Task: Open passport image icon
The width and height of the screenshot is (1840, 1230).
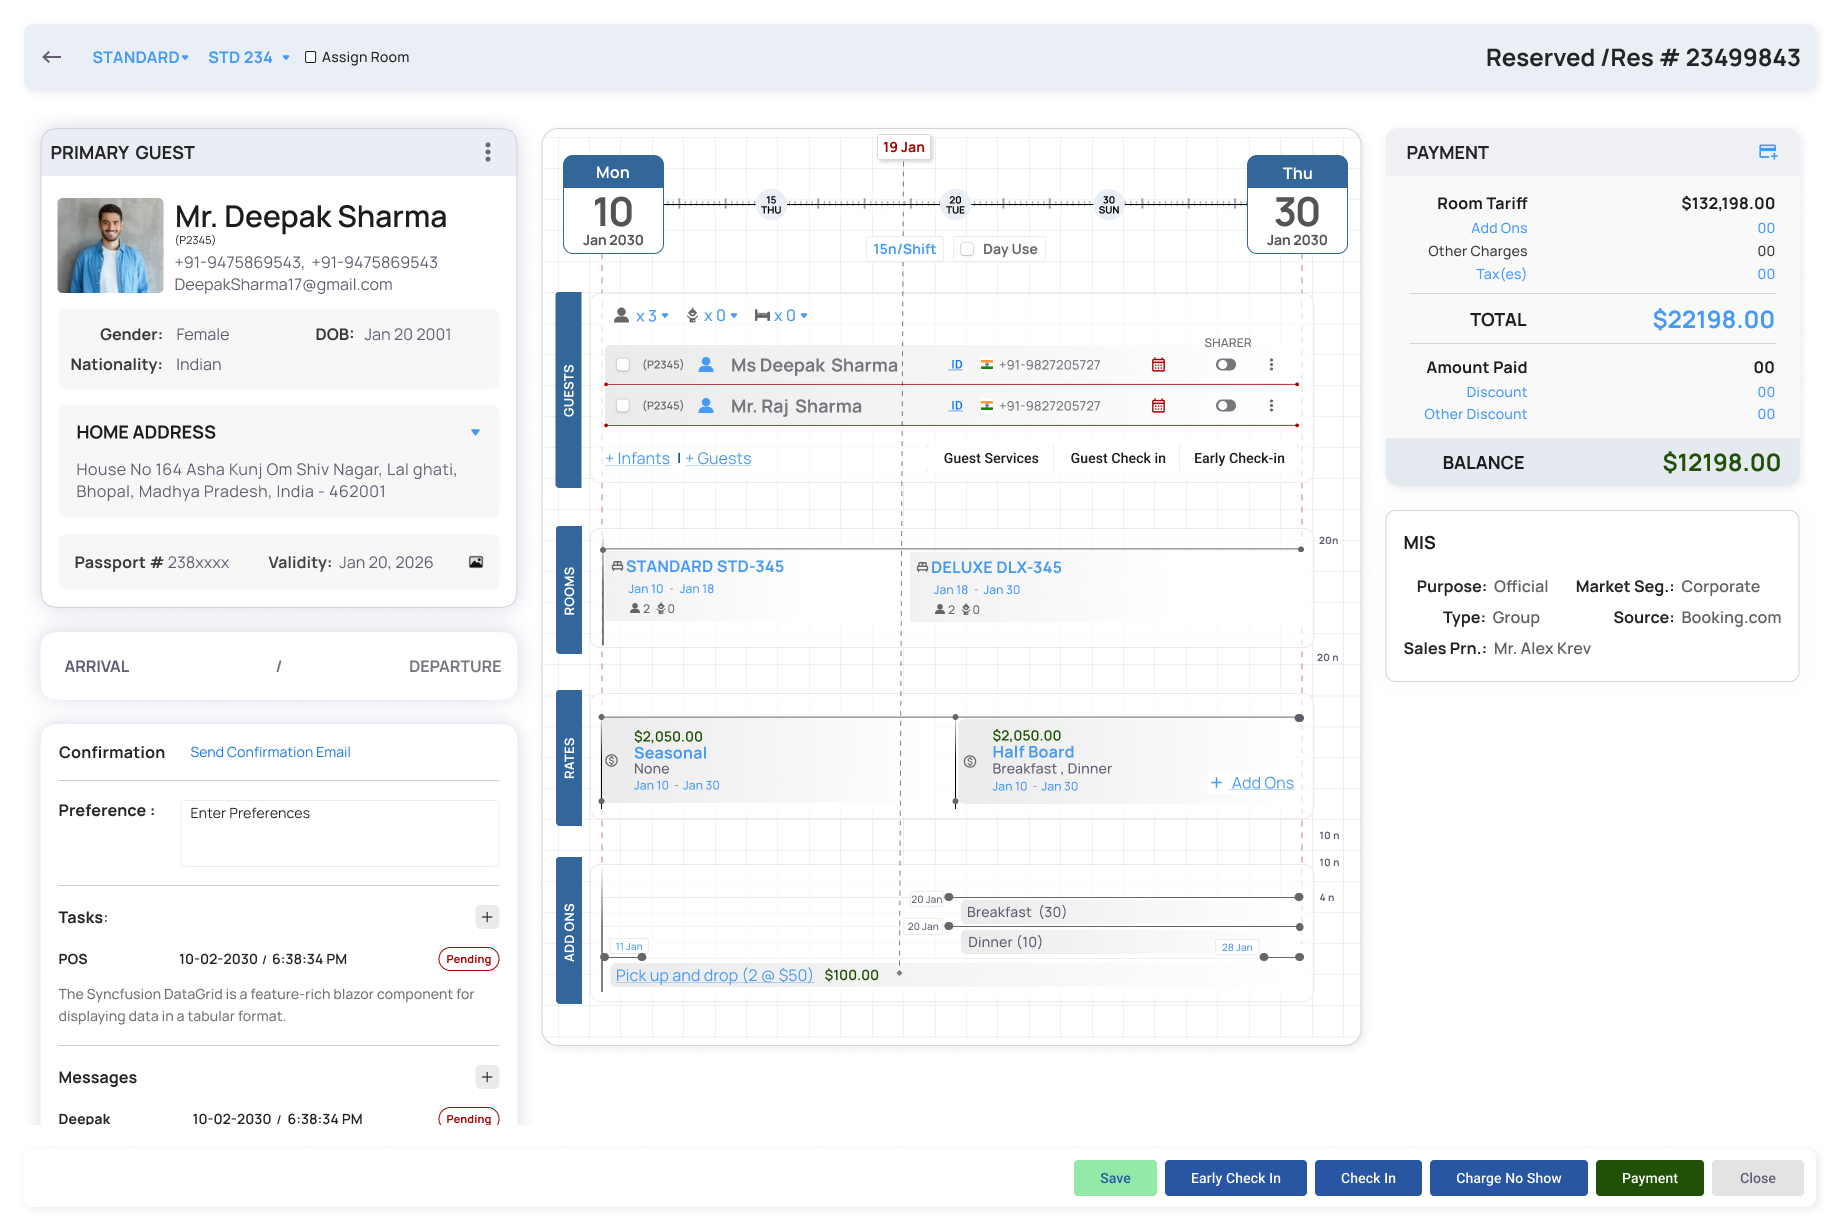Action: pyautogui.click(x=476, y=562)
